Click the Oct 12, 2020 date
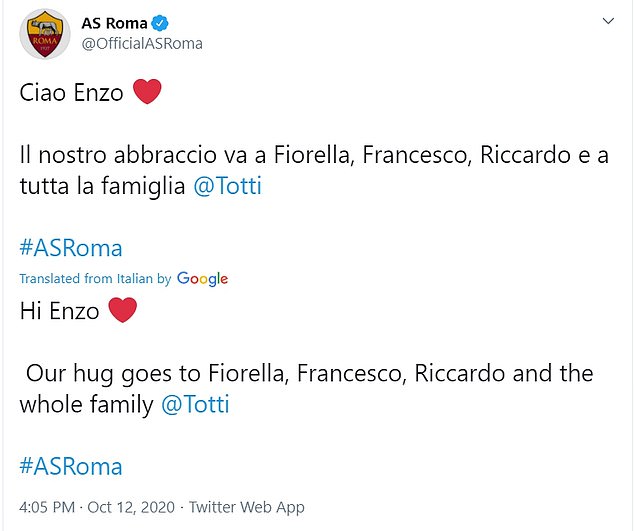 (131, 507)
